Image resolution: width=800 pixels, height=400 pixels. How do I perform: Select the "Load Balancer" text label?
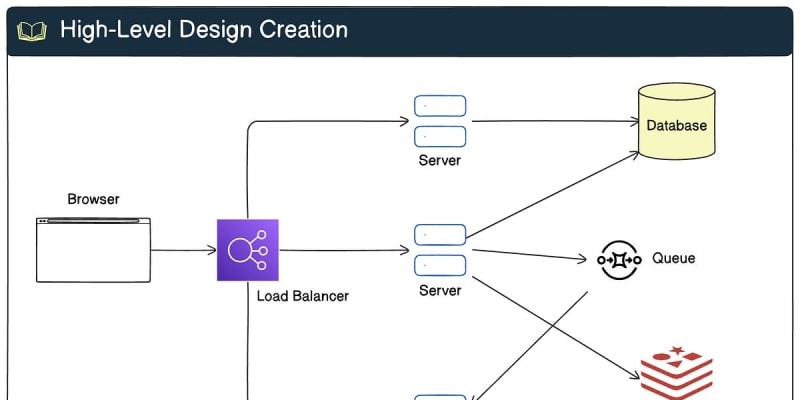coord(303,296)
